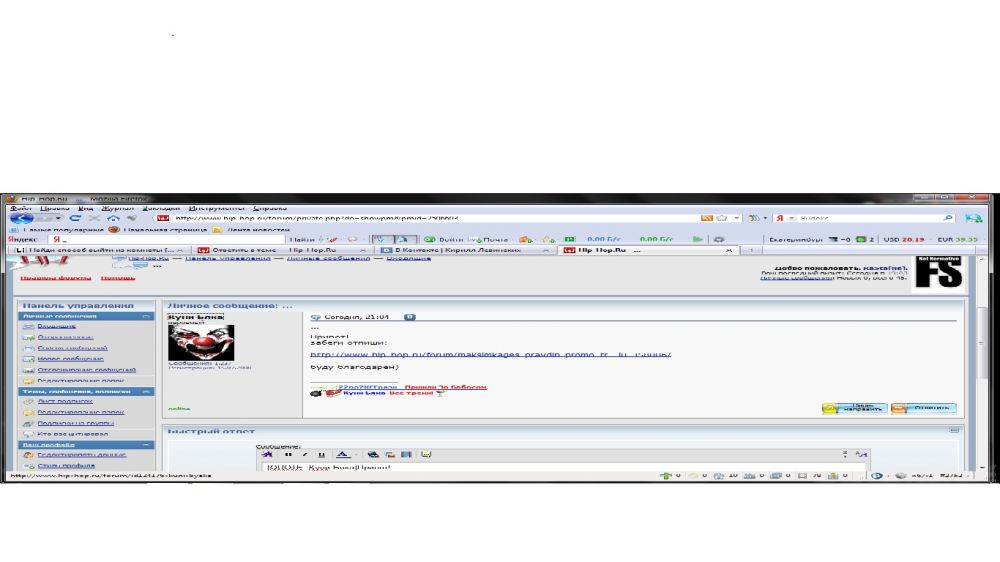Click the clown avatar of the sender
This screenshot has height=562, width=1000.
(x=201, y=343)
